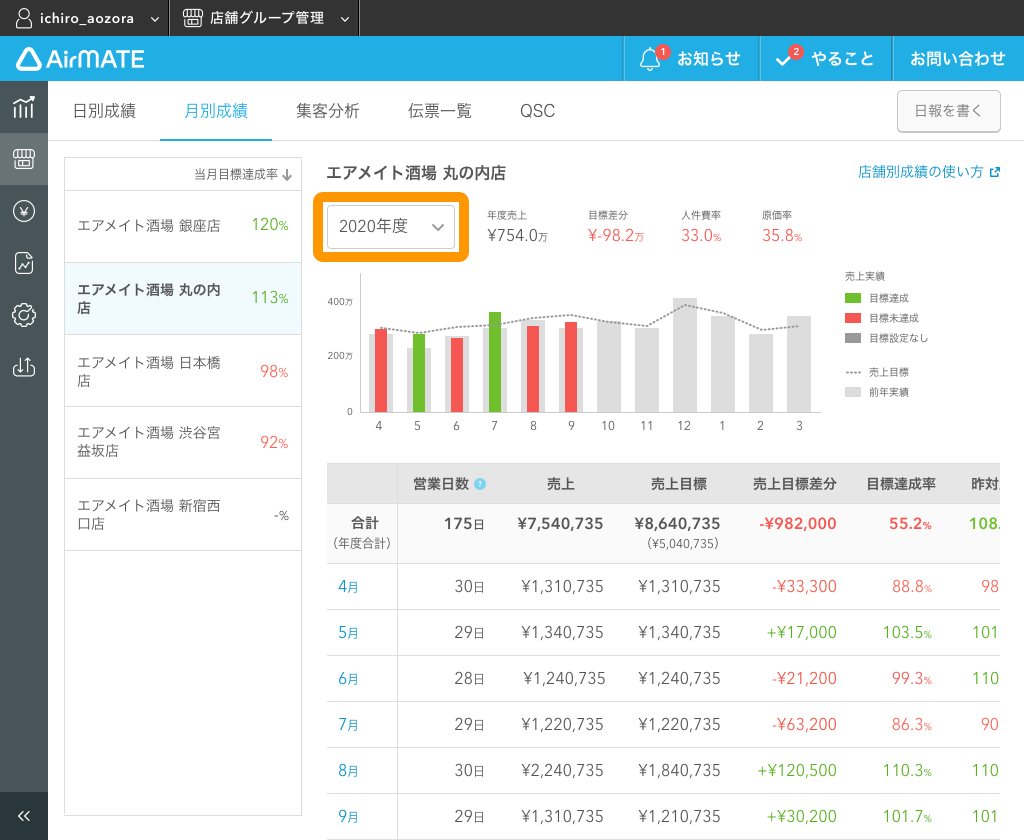Click the 営業日数 help question icon
Screen dimensions: 1024x840
coord(480,484)
